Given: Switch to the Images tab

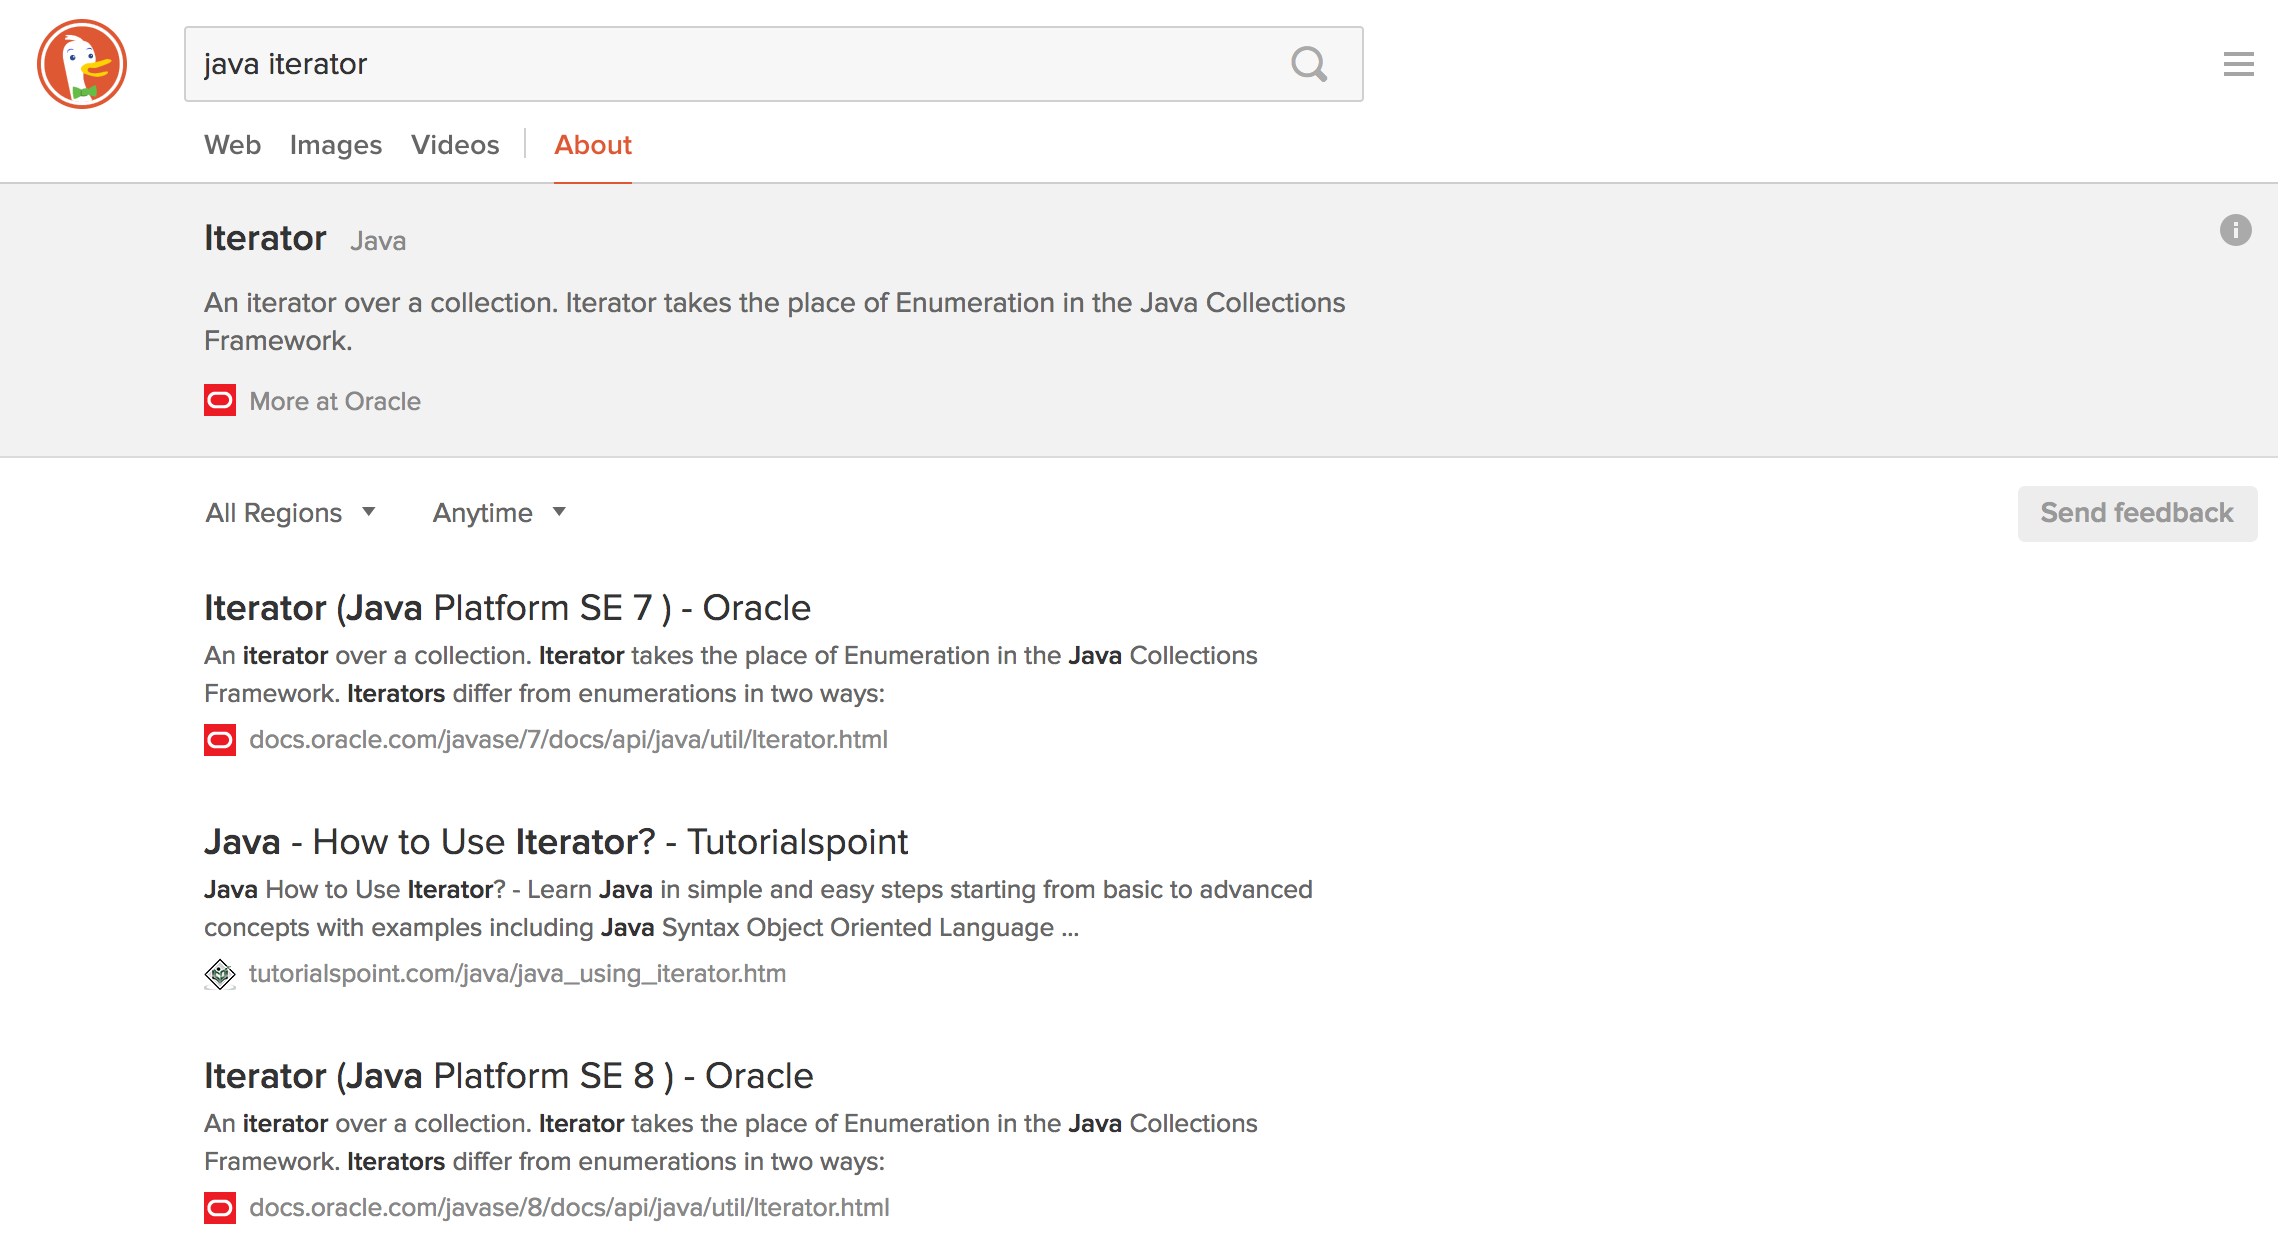Looking at the screenshot, I should (335, 145).
